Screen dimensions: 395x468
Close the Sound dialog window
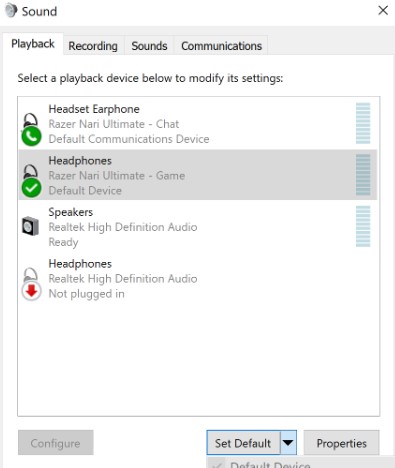(x=383, y=11)
